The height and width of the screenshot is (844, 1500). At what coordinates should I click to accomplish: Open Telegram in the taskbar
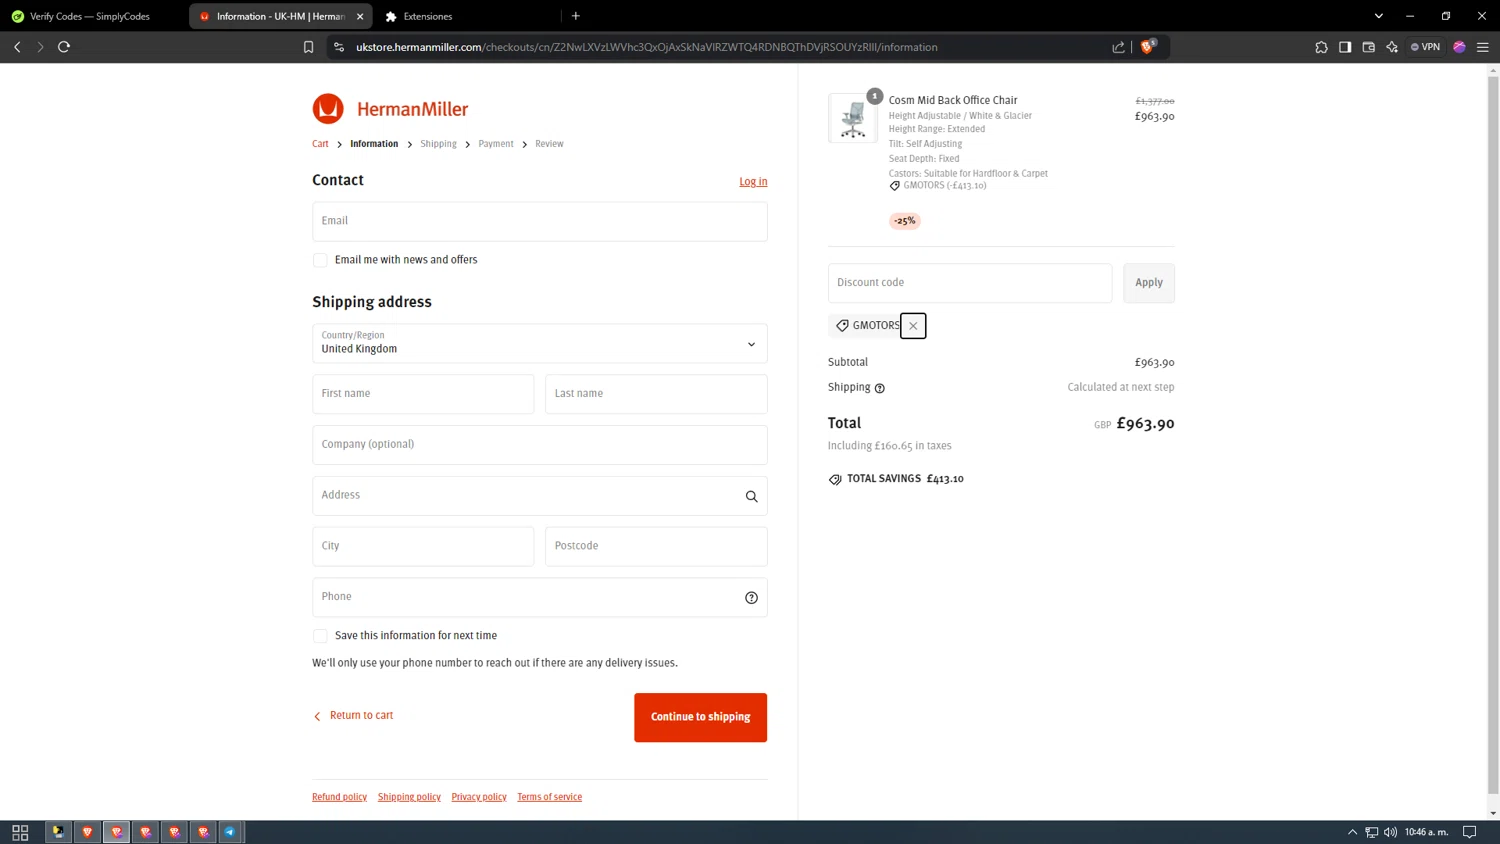click(230, 832)
